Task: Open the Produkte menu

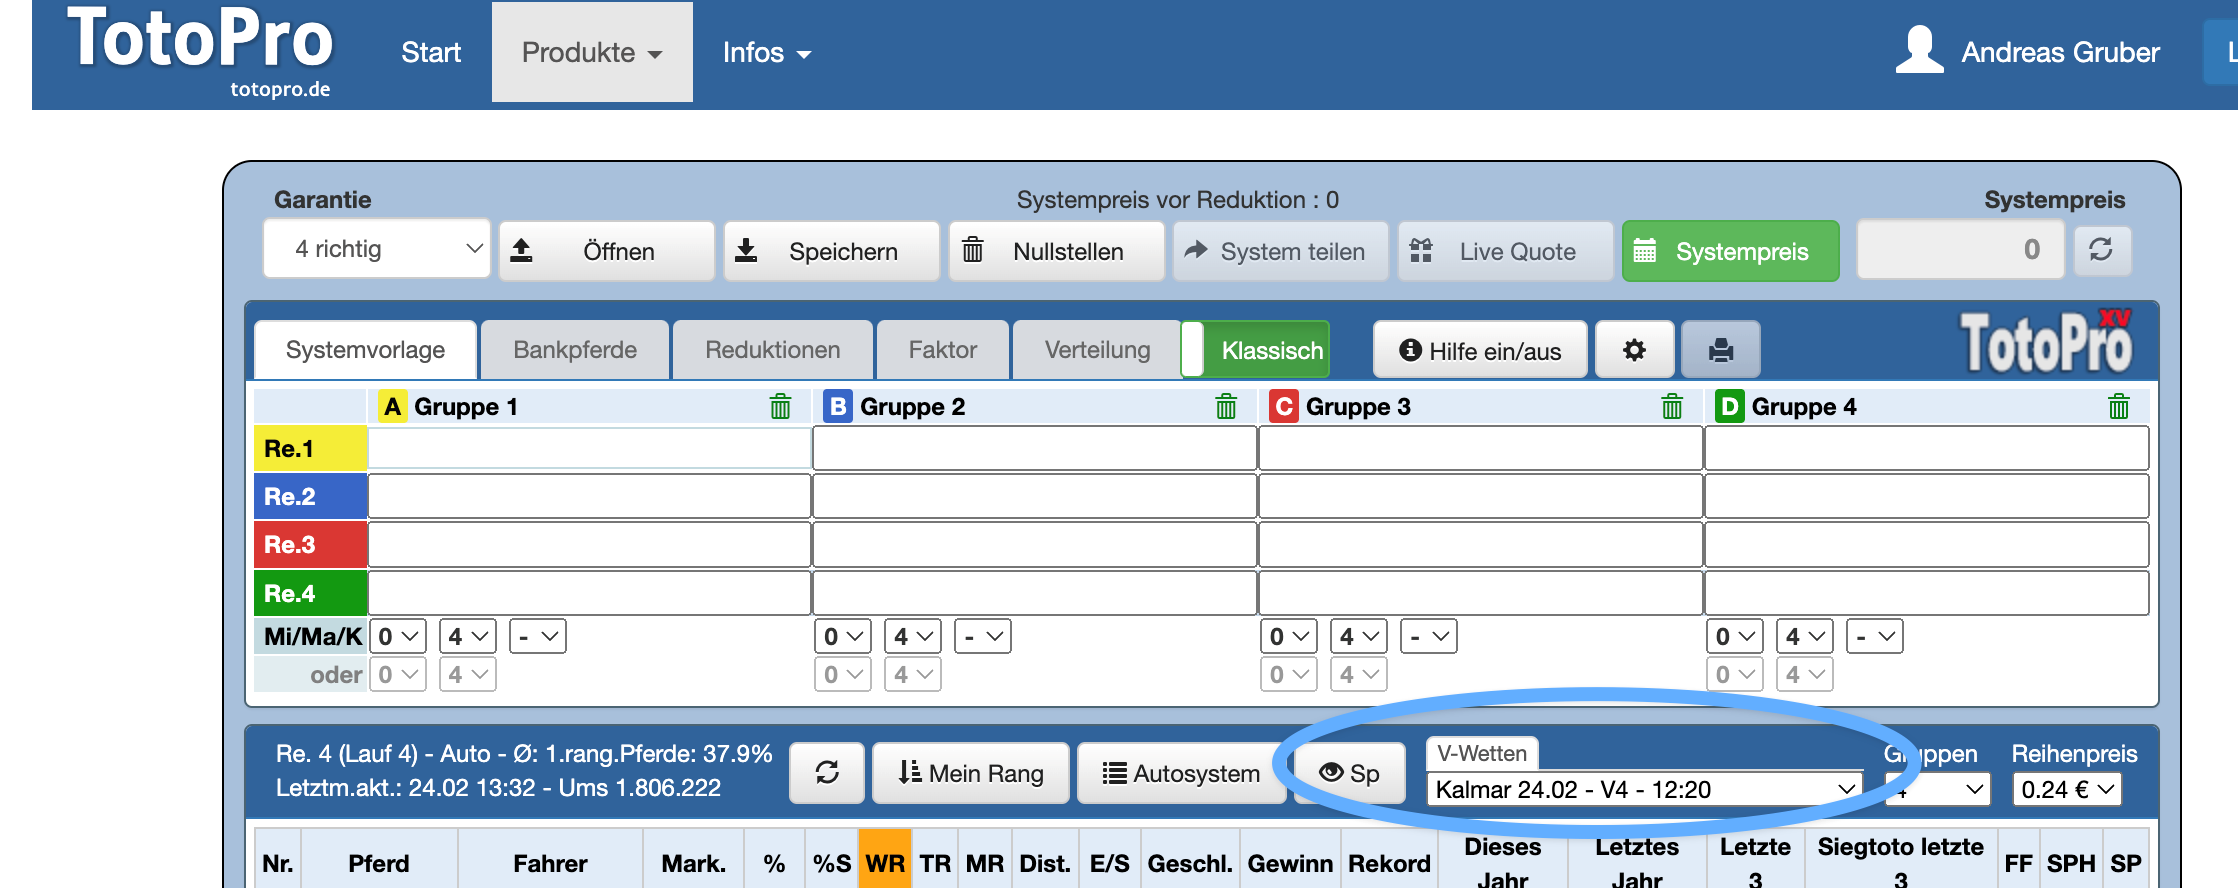Action: coord(592,52)
